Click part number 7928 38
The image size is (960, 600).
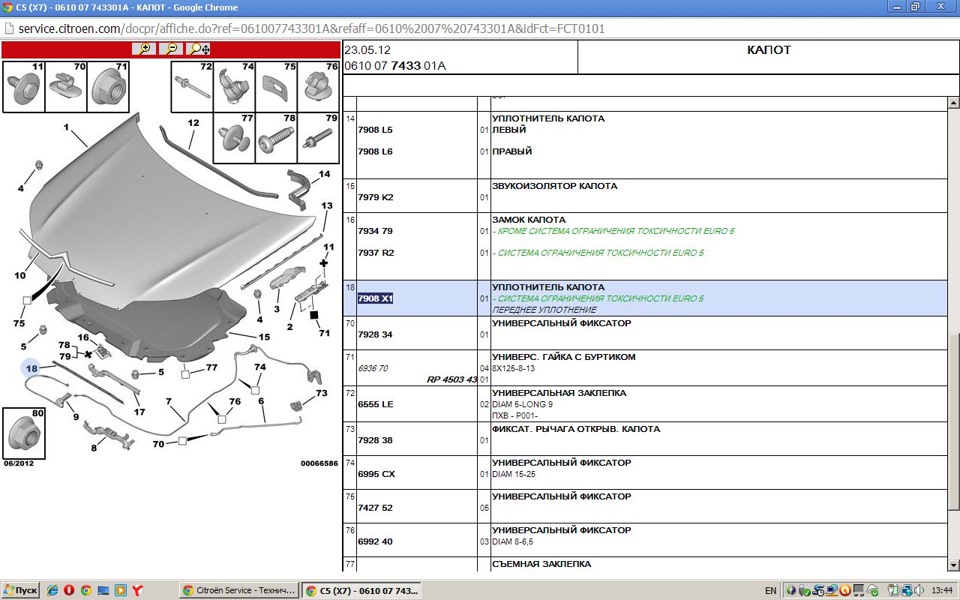[375, 440]
